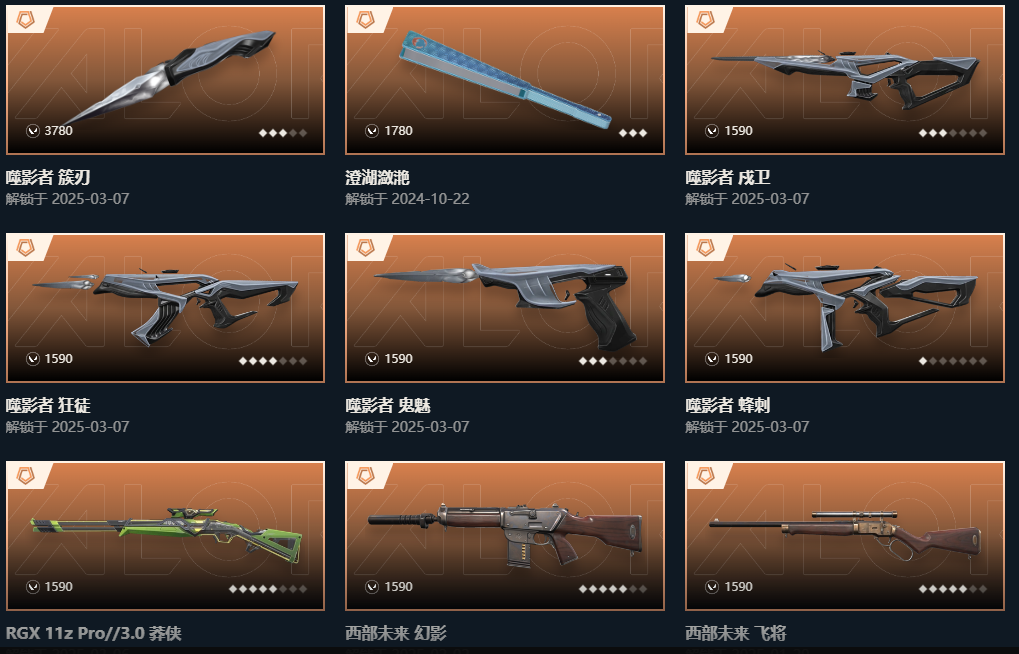Click the VP currency icon beside 1780

point(372,131)
